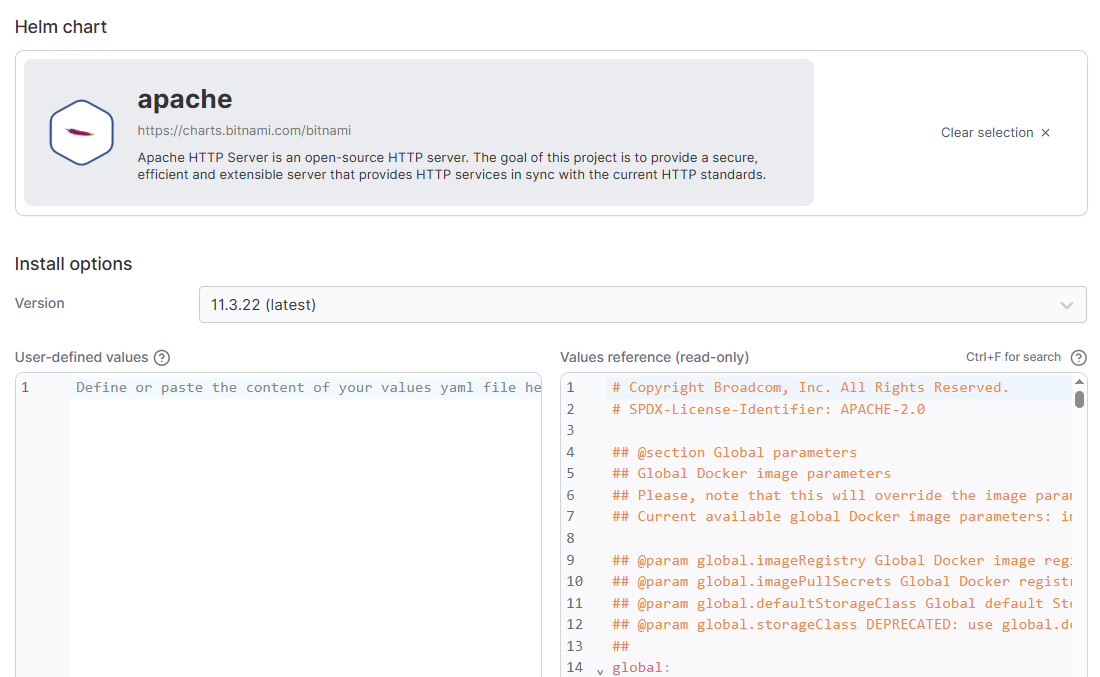Click help icon beside Ctrl+F for search

[1078, 358]
